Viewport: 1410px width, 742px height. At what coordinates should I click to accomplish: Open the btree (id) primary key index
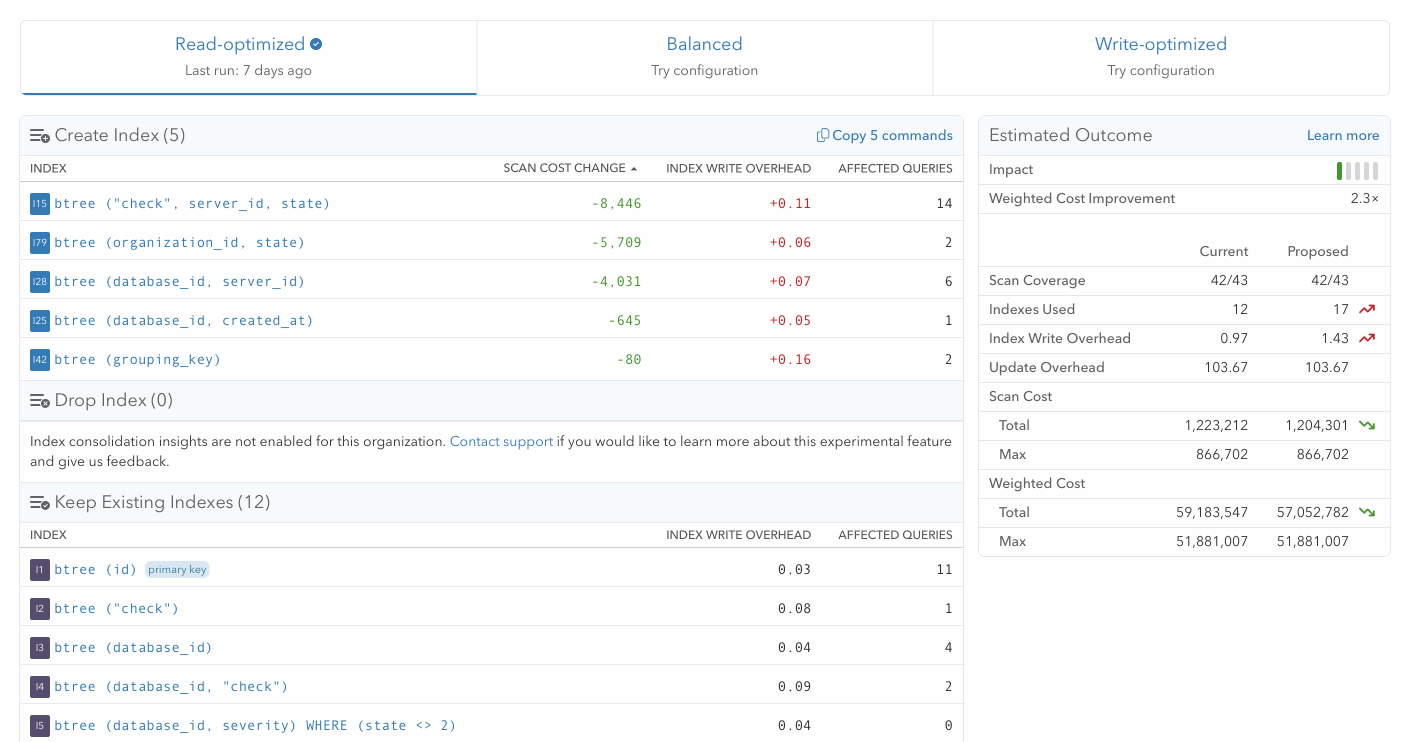96,570
